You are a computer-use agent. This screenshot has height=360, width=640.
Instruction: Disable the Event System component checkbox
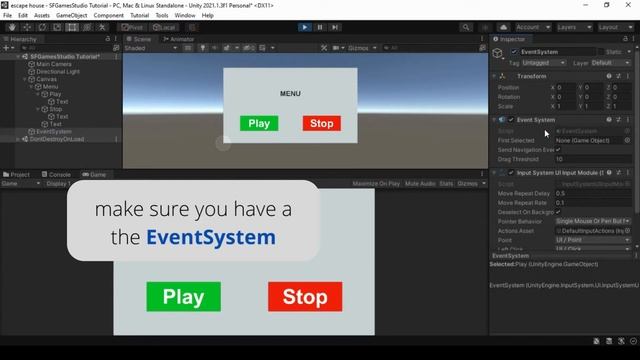(x=511, y=120)
